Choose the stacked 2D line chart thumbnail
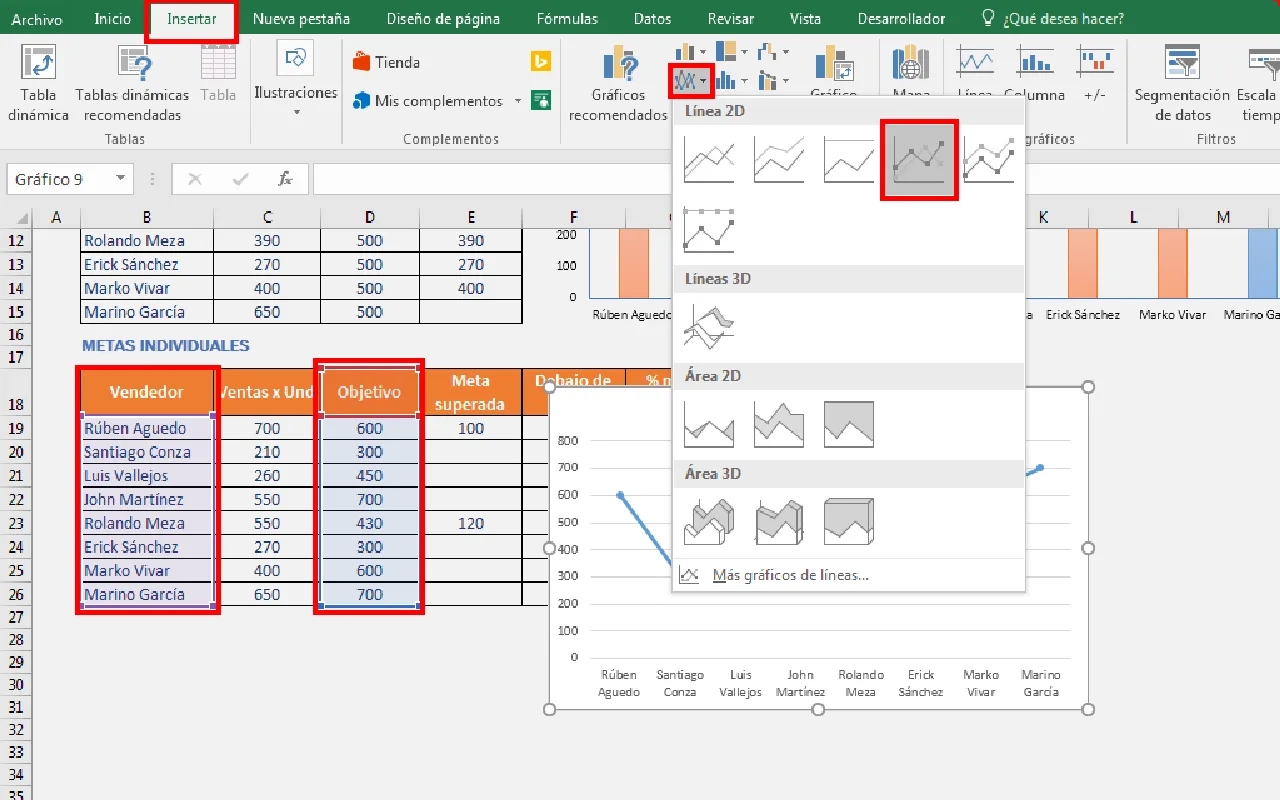The width and height of the screenshot is (1280, 800). pyautogui.click(x=779, y=160)
